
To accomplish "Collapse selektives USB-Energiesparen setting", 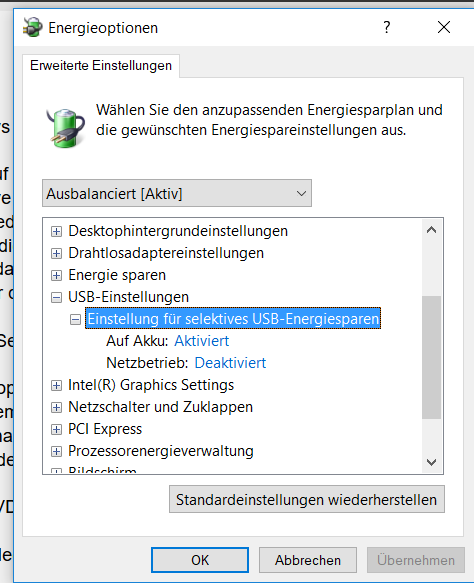I will (x=75, y=319).
